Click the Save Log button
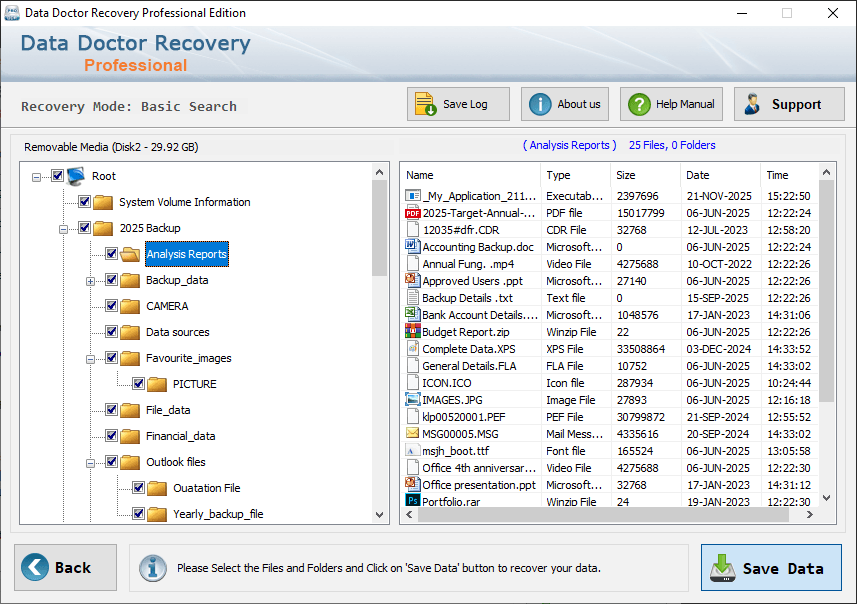This screenshot has height=604, width=857. coord(458,104)
